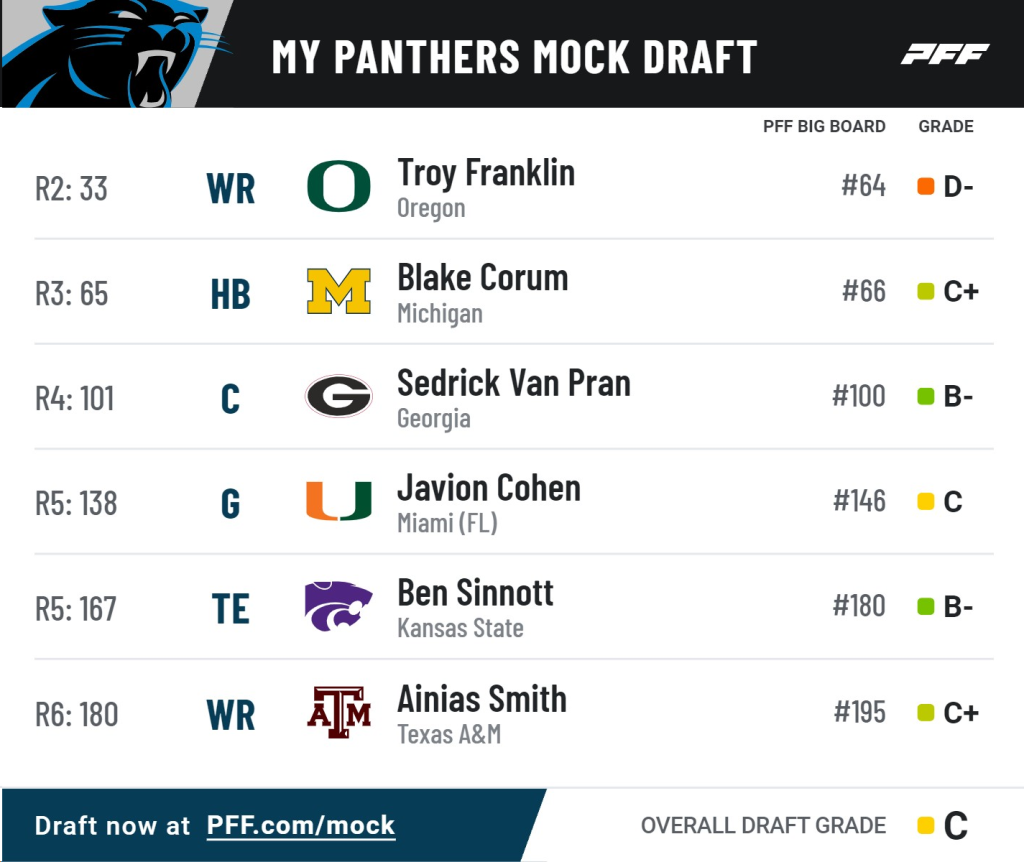
Task: Click the green B- swatch for Ben Sinnott
Action: [x=925, y=606]
